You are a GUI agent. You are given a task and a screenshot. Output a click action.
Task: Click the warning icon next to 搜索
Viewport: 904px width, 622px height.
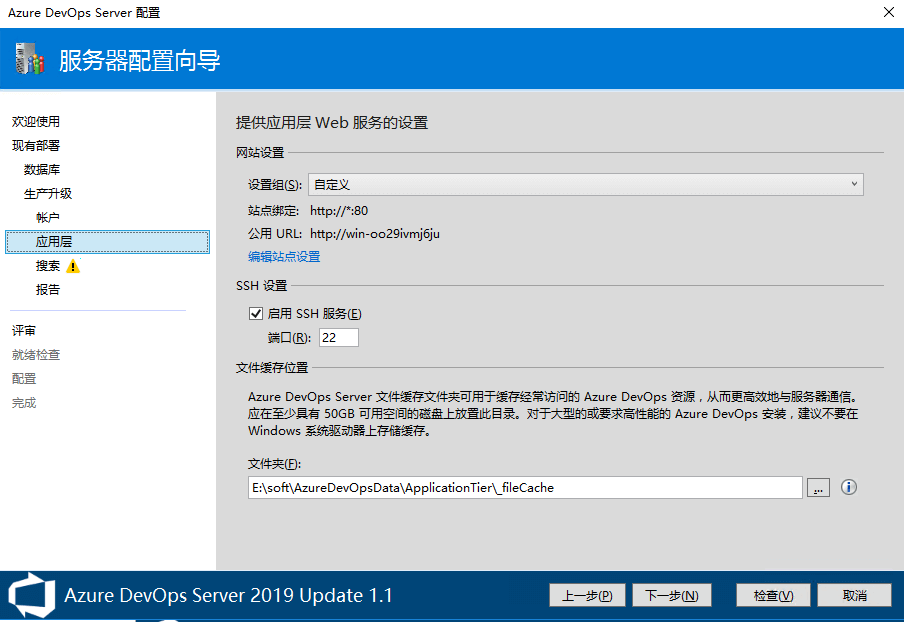pyautogui.click(x=73, y=266)
